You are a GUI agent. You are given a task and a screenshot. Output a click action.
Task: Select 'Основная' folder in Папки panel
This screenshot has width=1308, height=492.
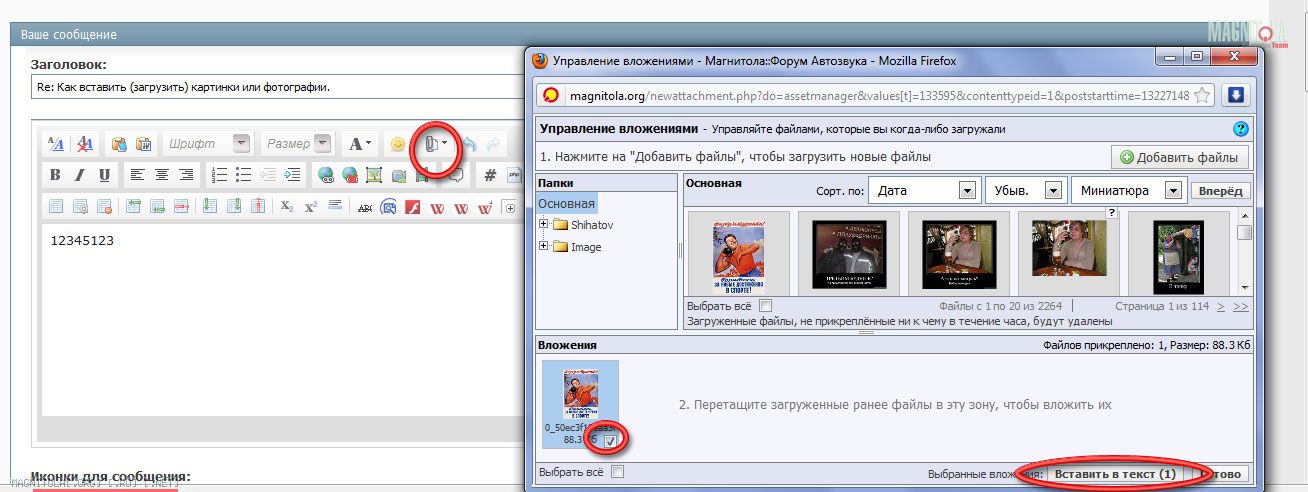tap(566, 203)
